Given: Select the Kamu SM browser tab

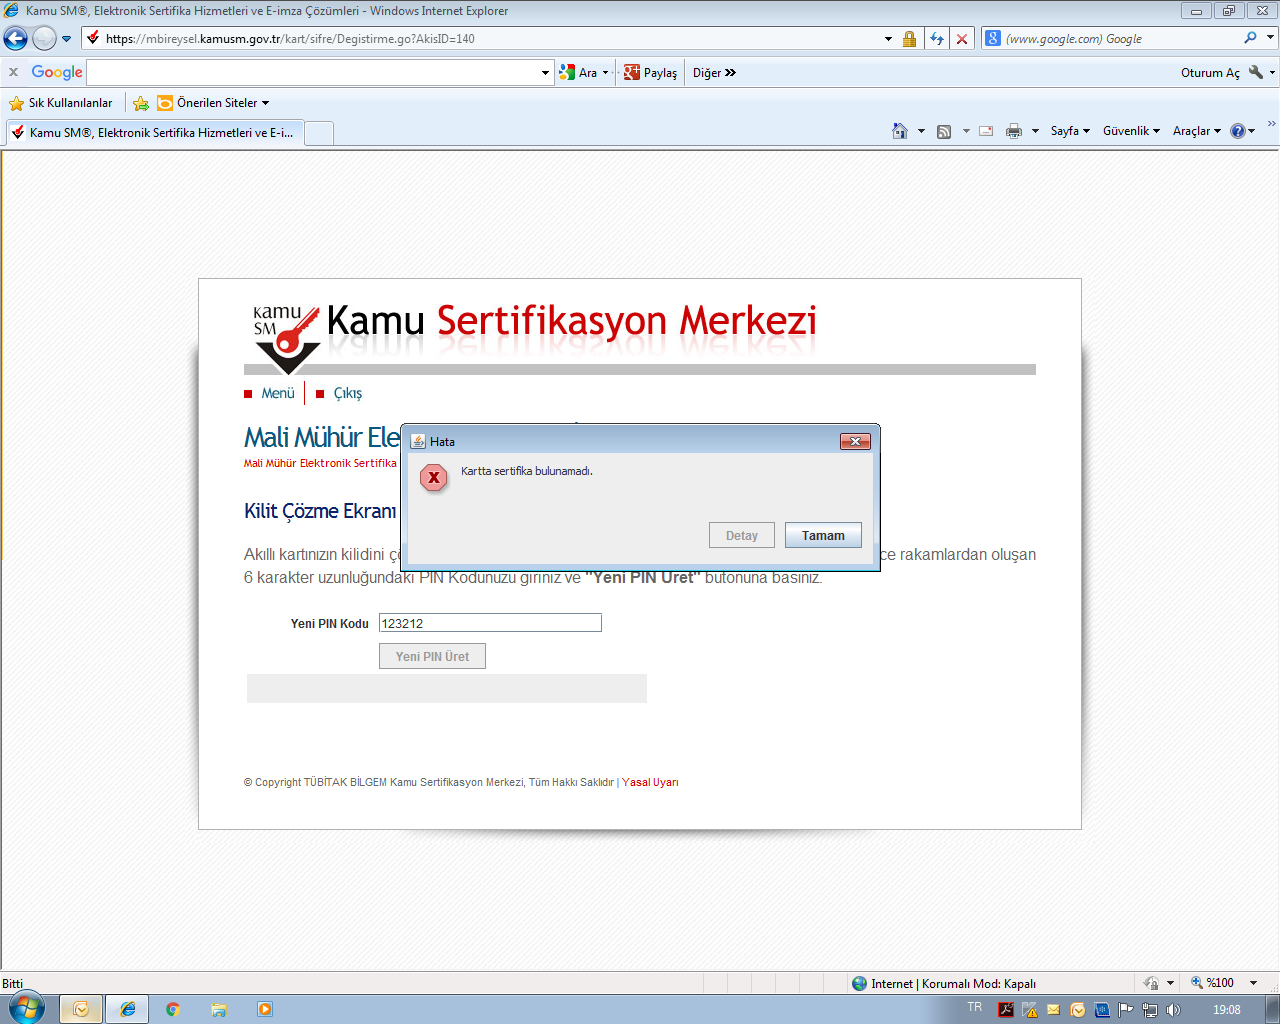Looking at the screenshot, I should [x=155, y=132].
